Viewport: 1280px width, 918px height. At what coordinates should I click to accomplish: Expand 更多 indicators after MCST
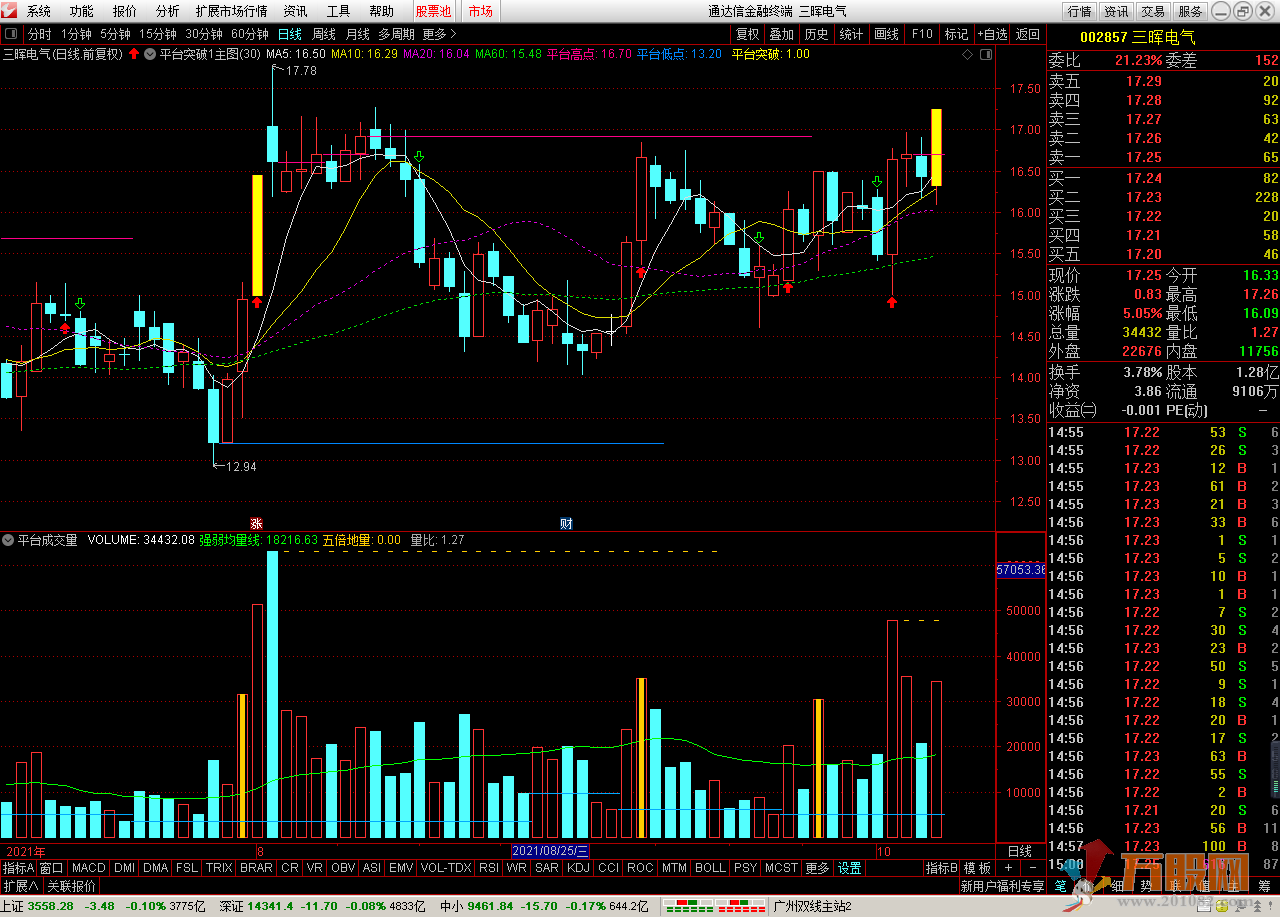click(x=817, y=868)
